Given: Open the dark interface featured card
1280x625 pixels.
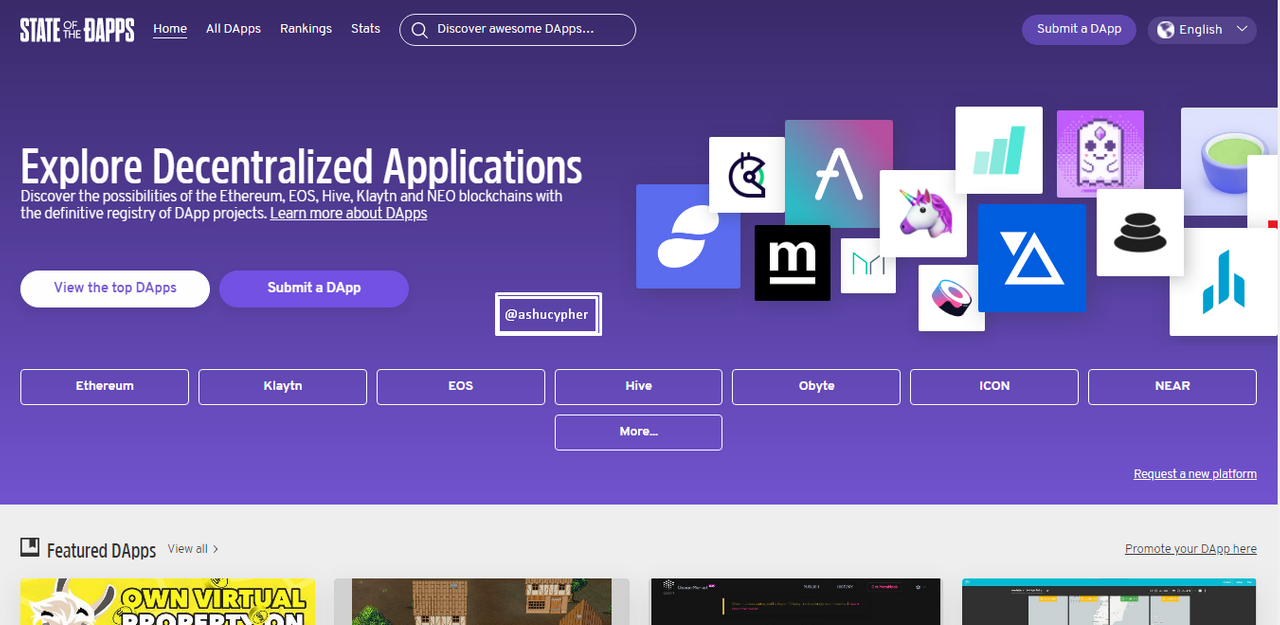Looking at the screenshot, I should tap(796, 602).
